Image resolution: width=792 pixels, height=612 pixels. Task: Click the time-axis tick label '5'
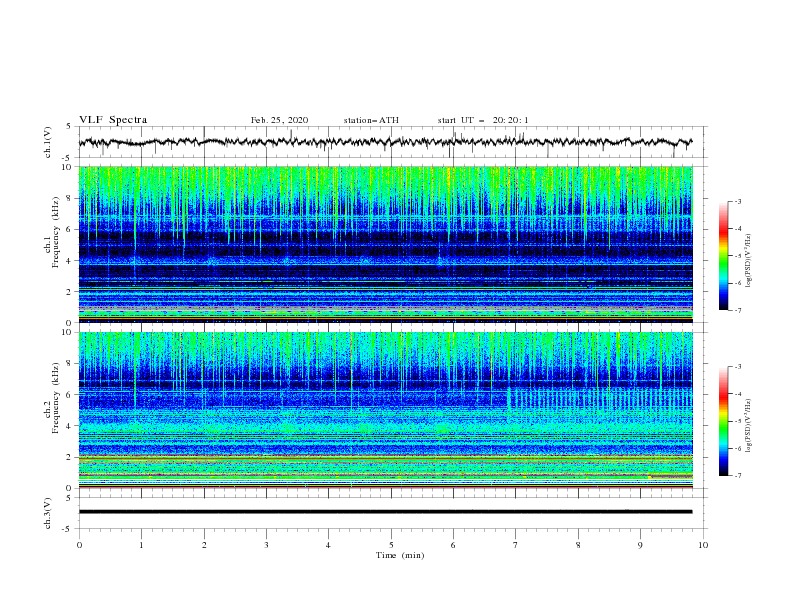click(391, 545)
